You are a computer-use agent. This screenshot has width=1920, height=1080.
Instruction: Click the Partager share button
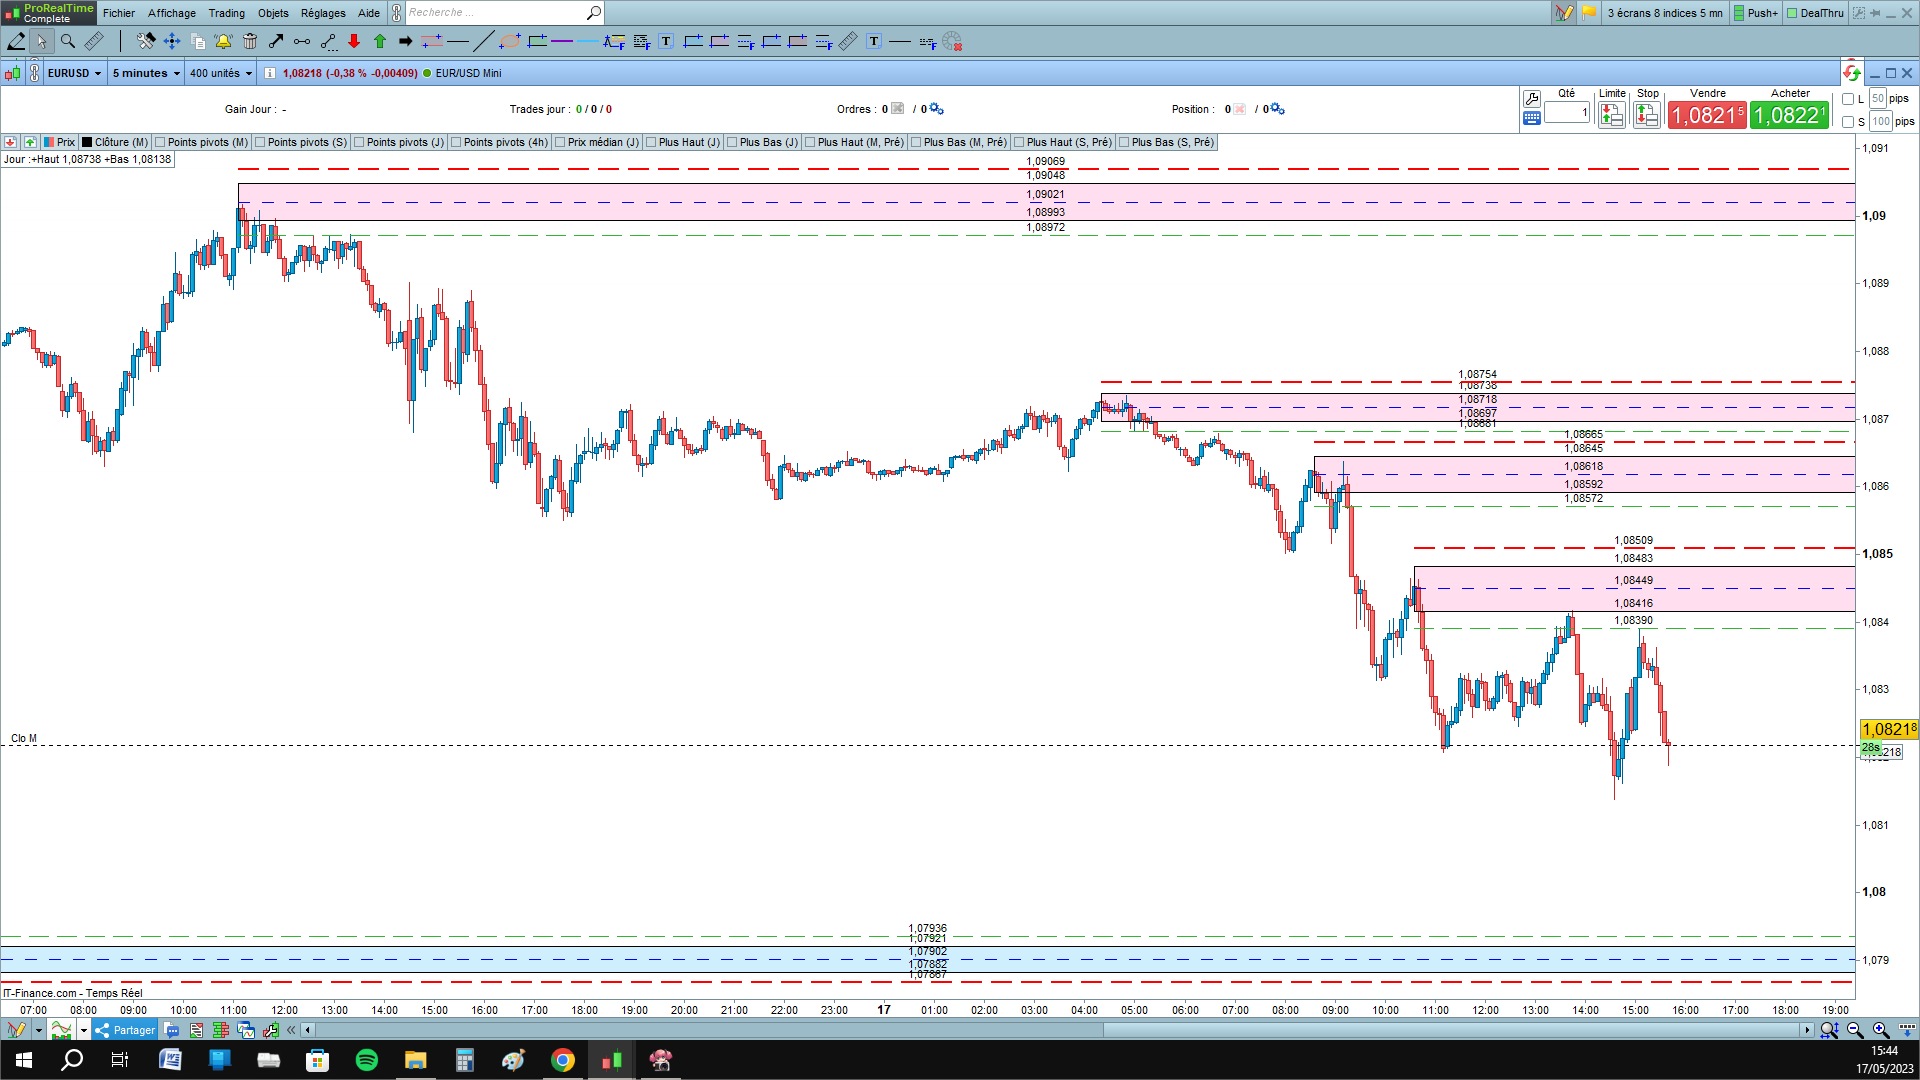coord(125,1030)
